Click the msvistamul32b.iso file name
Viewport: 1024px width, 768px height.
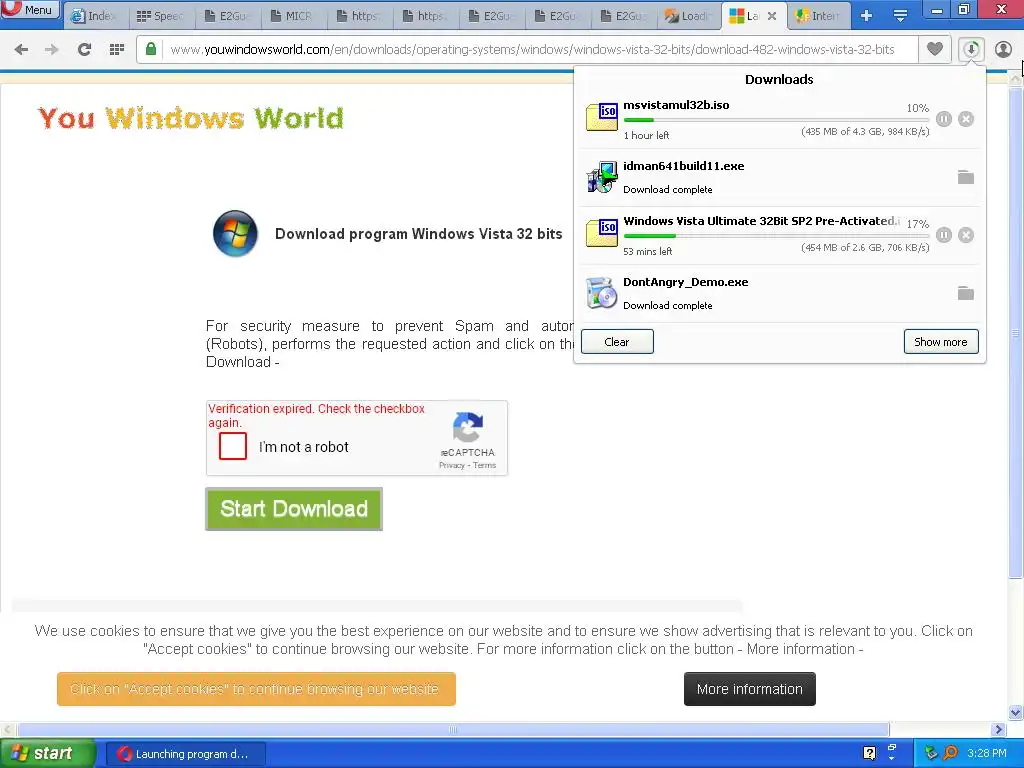click(676, 105)
